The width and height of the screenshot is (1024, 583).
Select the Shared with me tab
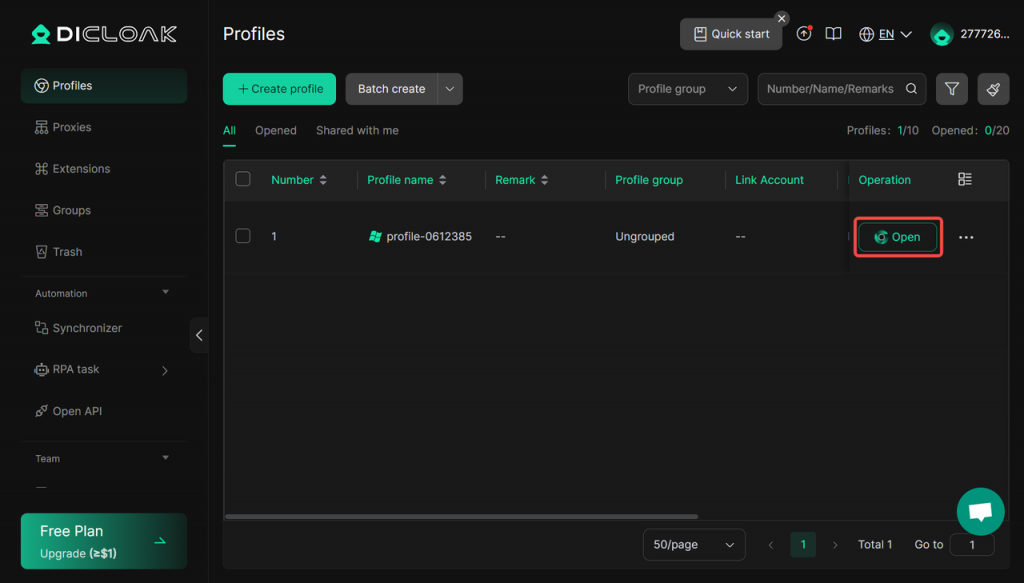357,131
